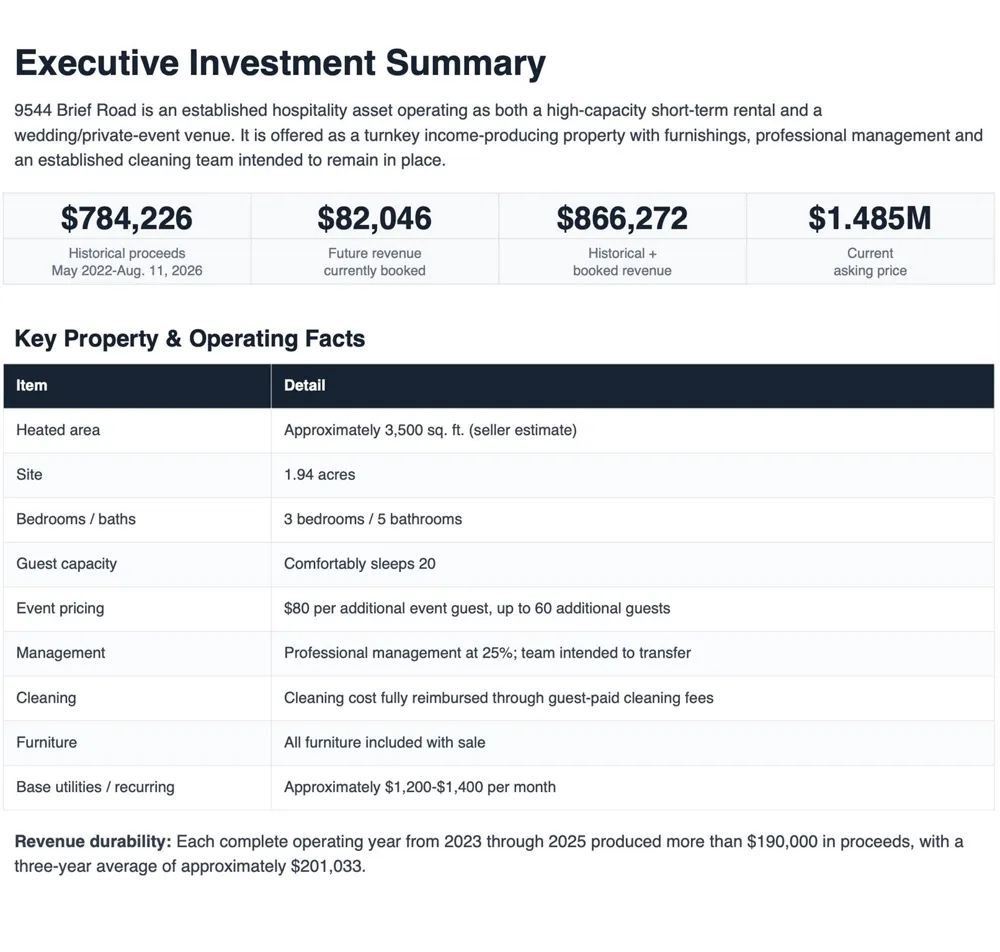Select the '$201,033' three-year average text
Screen dimensions: 1000x952
326,867
